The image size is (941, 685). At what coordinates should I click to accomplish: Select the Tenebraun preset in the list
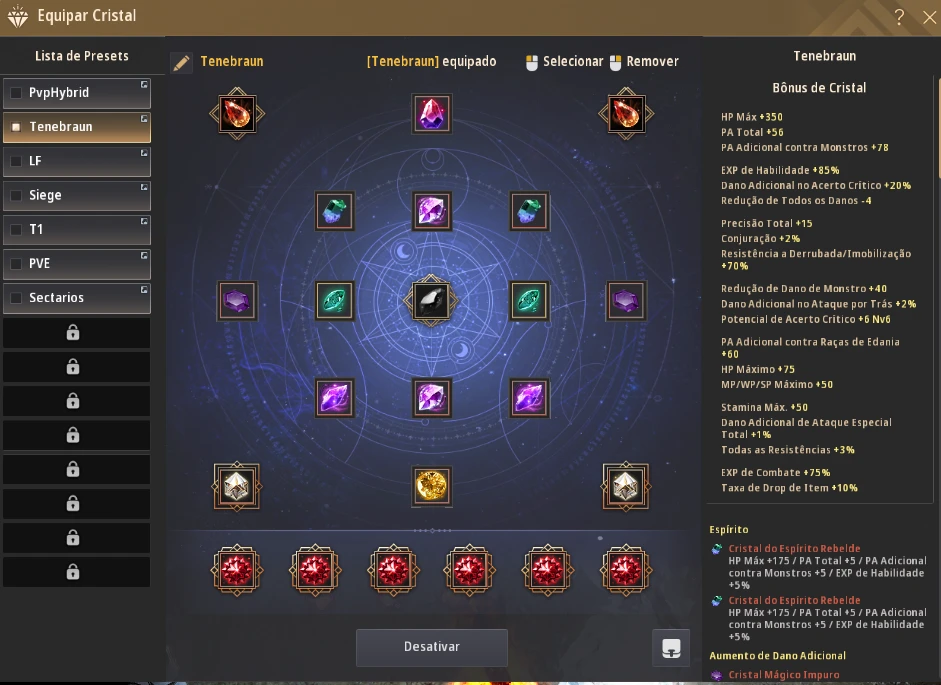(x=77, y=127)
